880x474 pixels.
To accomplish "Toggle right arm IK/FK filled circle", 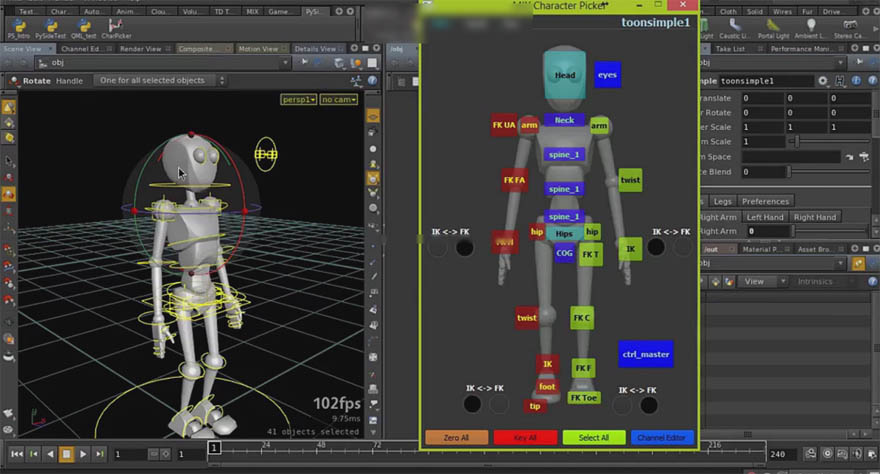I will pos(656,247).
